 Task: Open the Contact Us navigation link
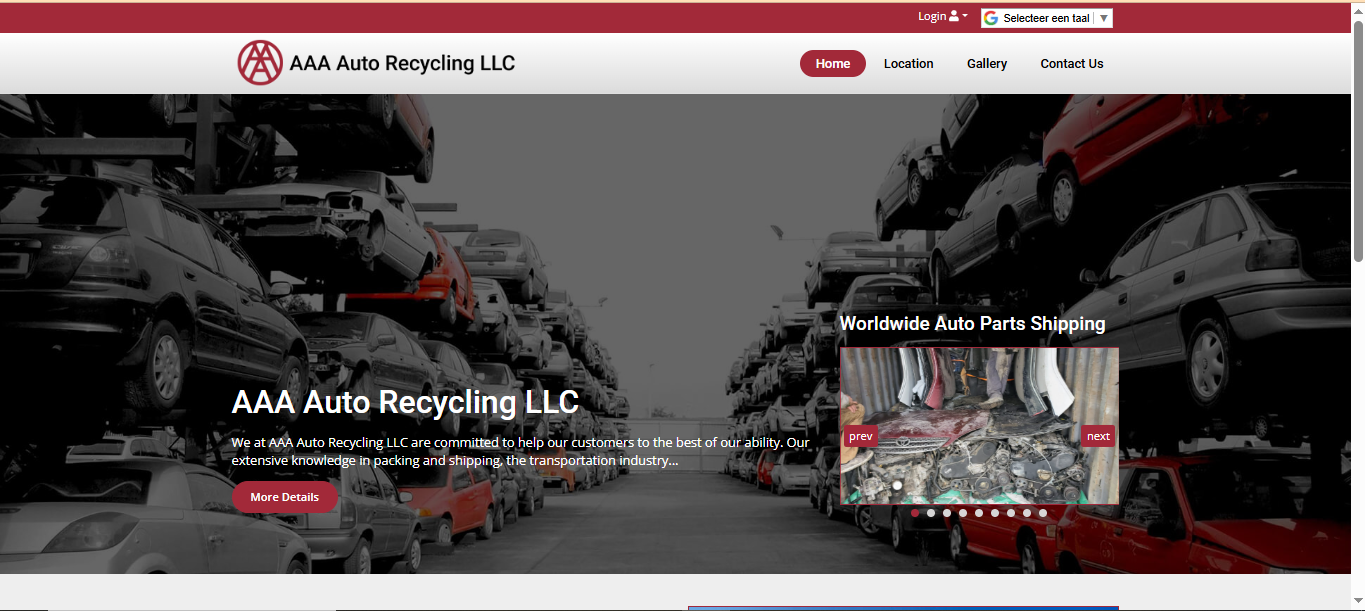point(1071,64)
